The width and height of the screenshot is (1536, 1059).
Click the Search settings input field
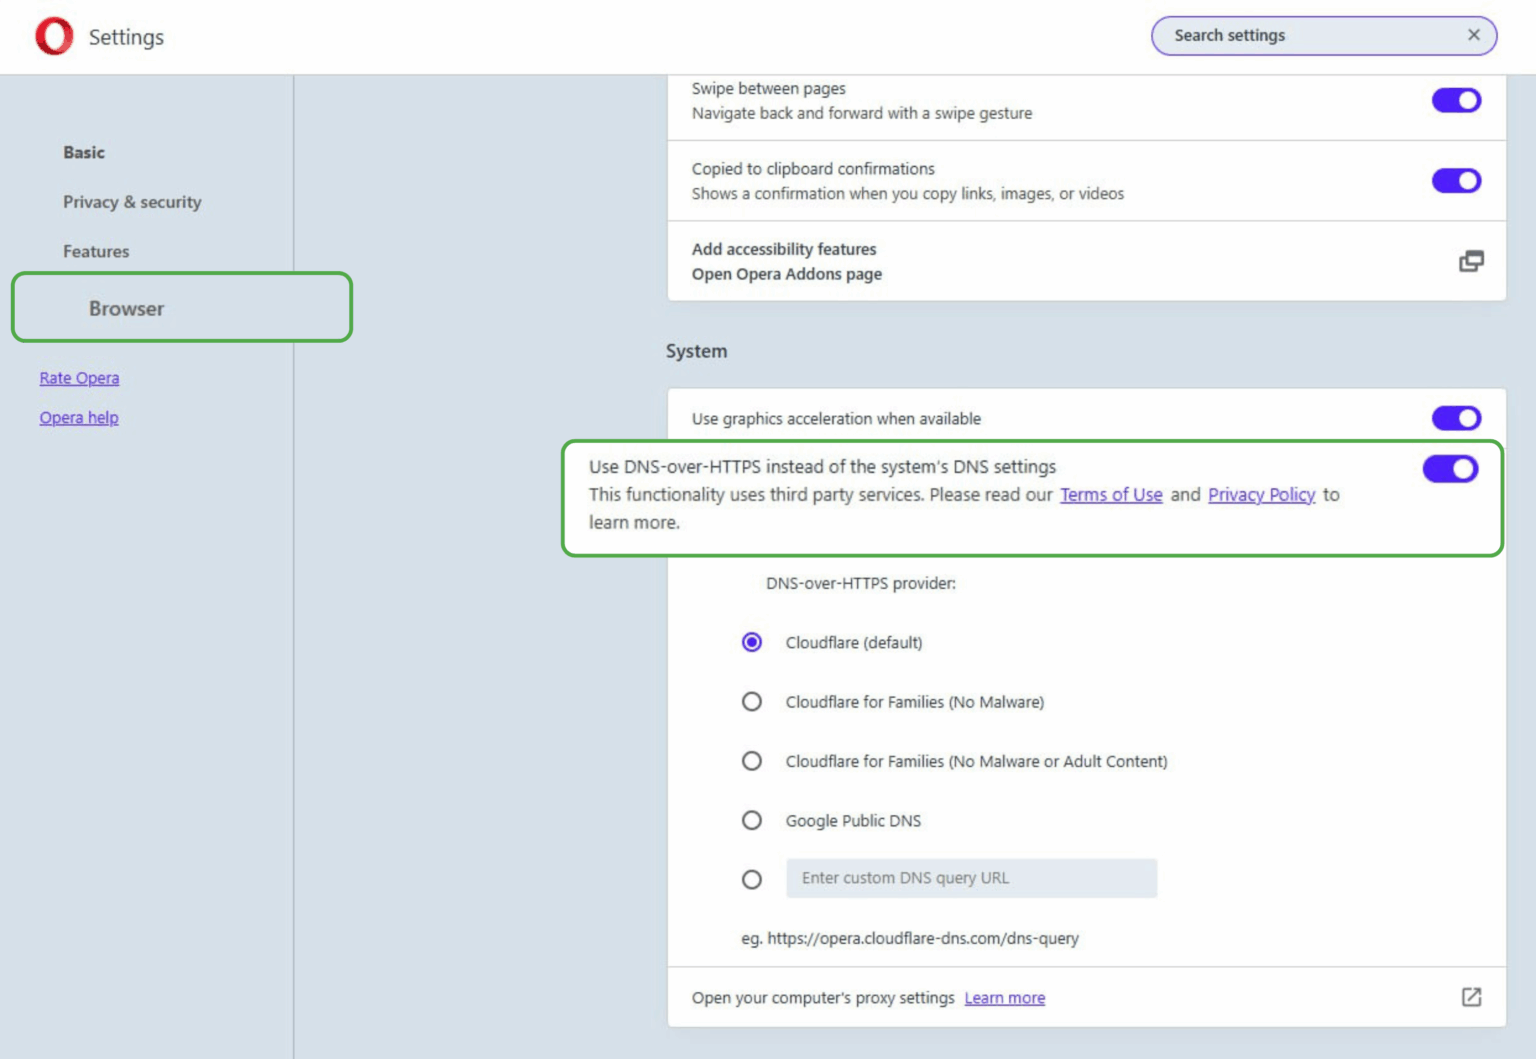(x=1324, y=36)
